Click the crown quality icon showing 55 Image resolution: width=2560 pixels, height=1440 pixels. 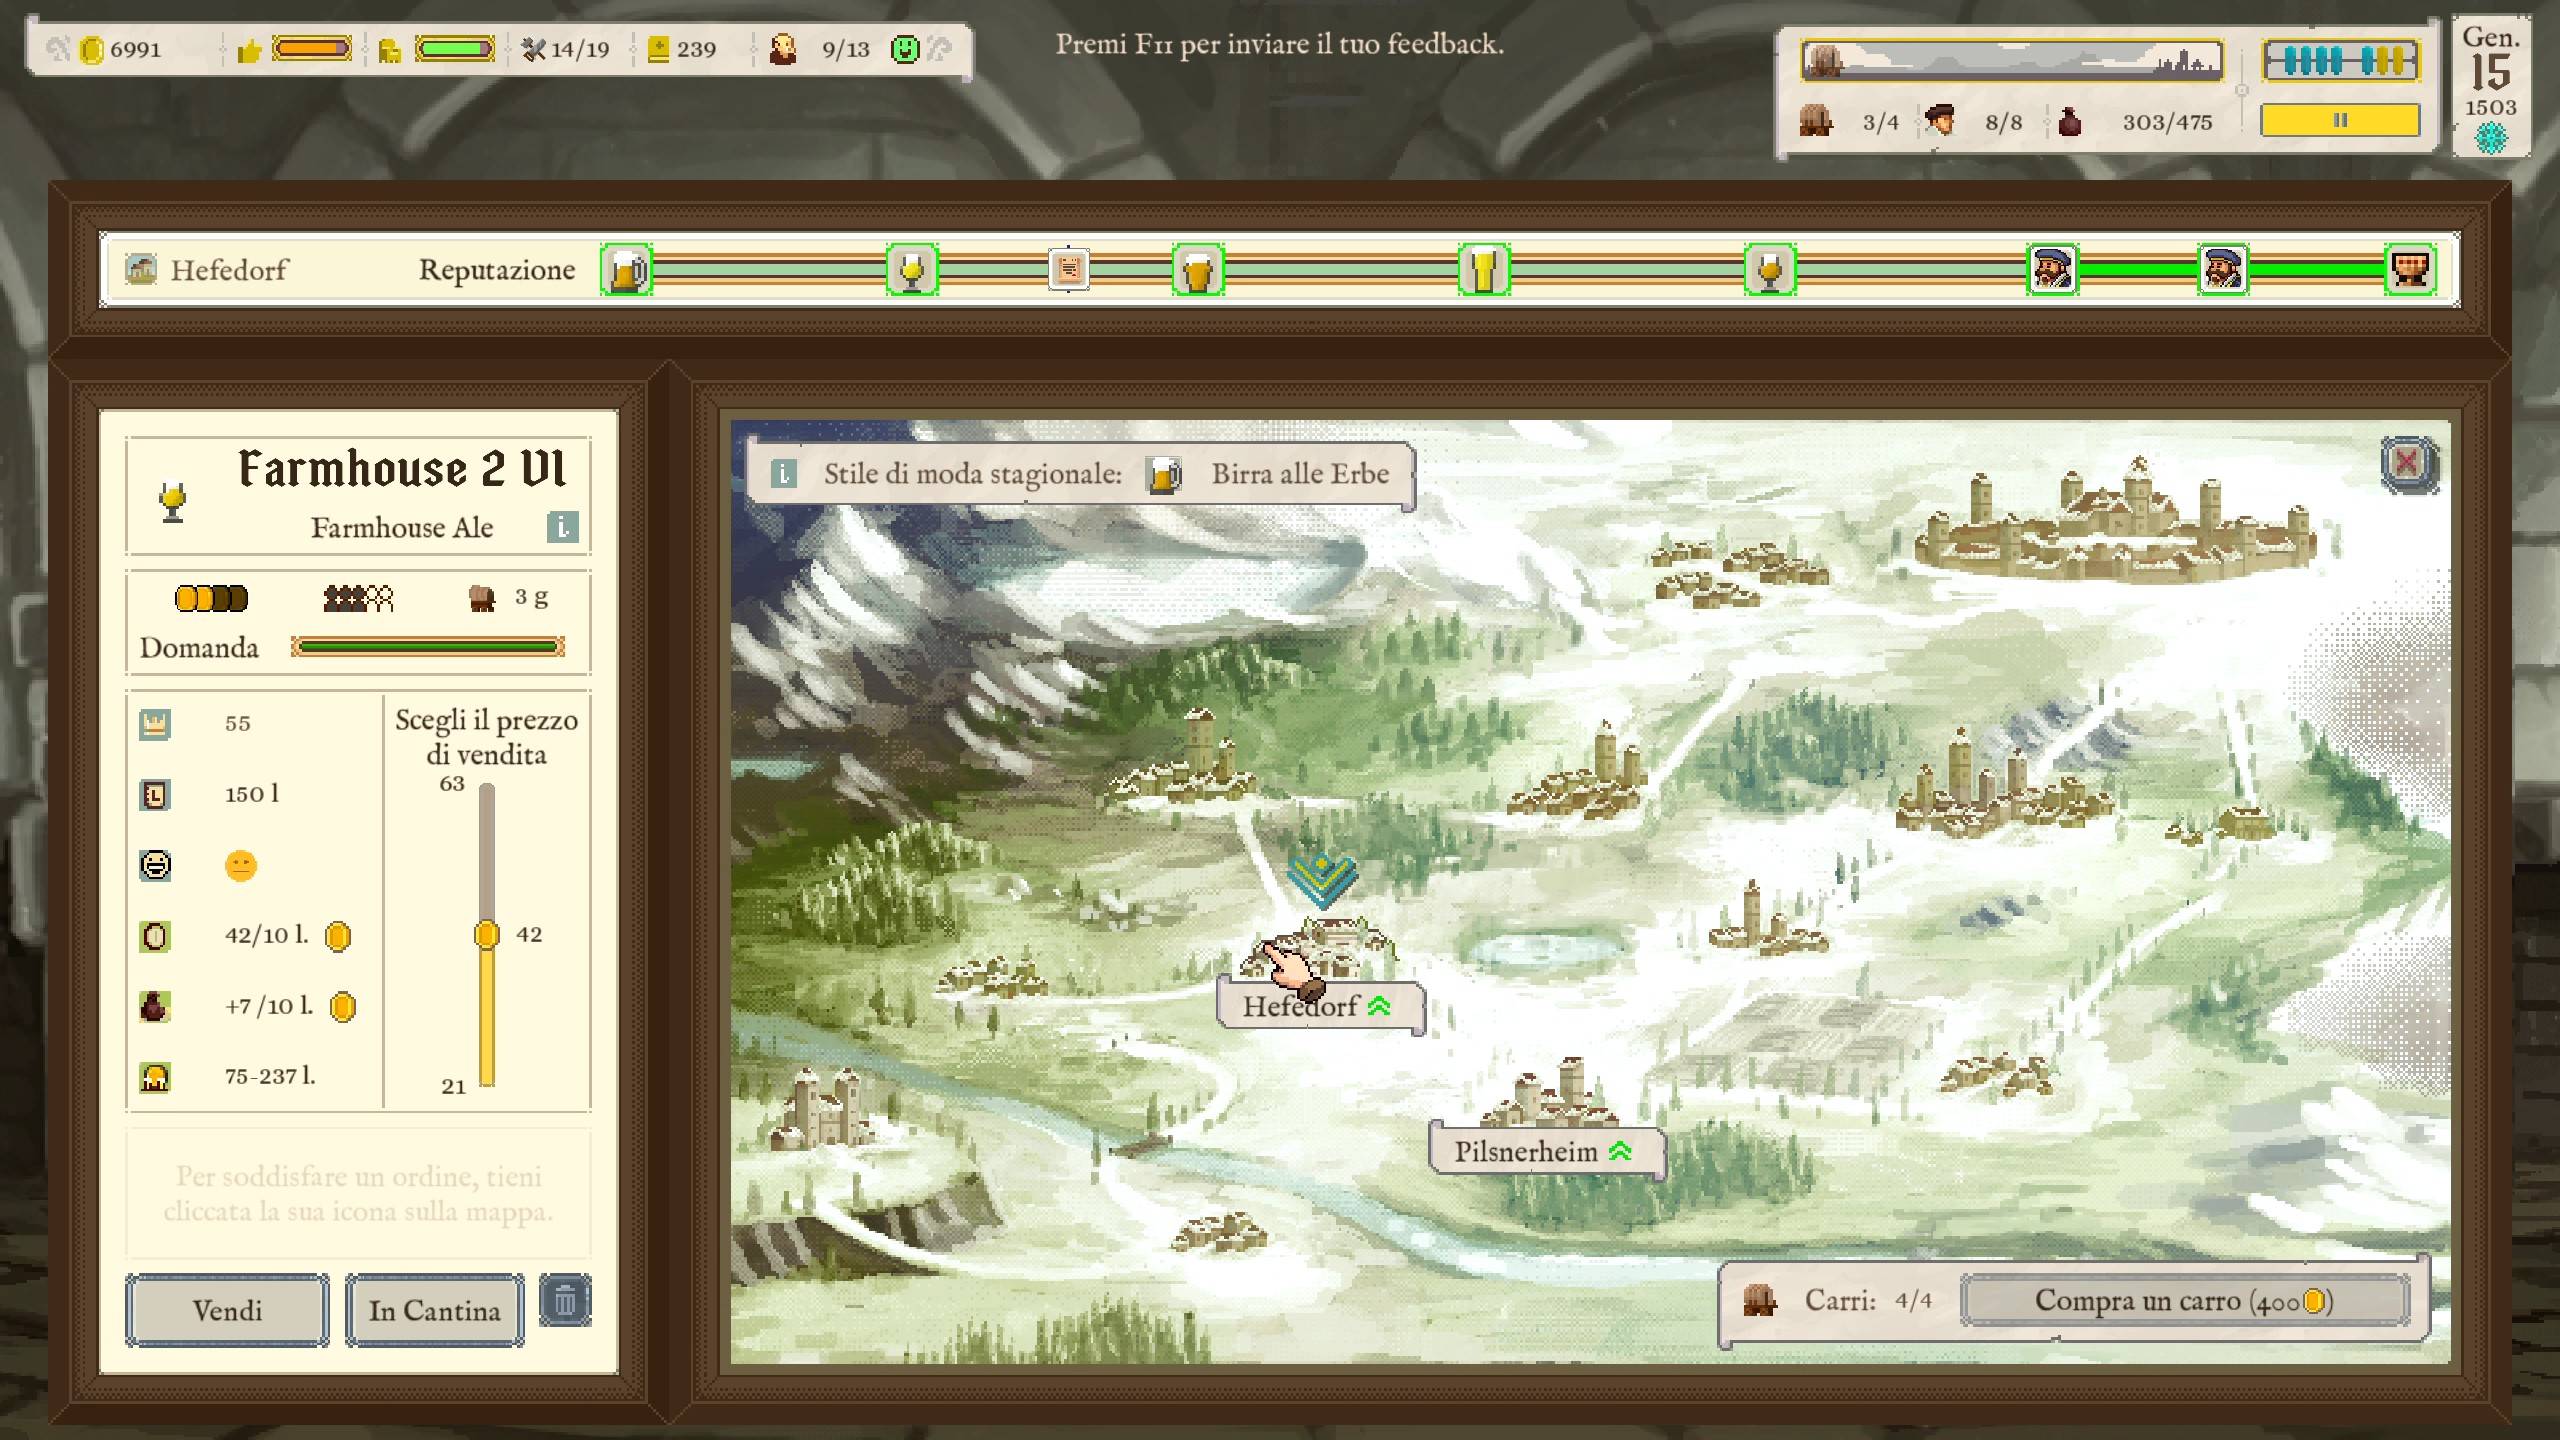pyautogui.click(x=155, y=723)
